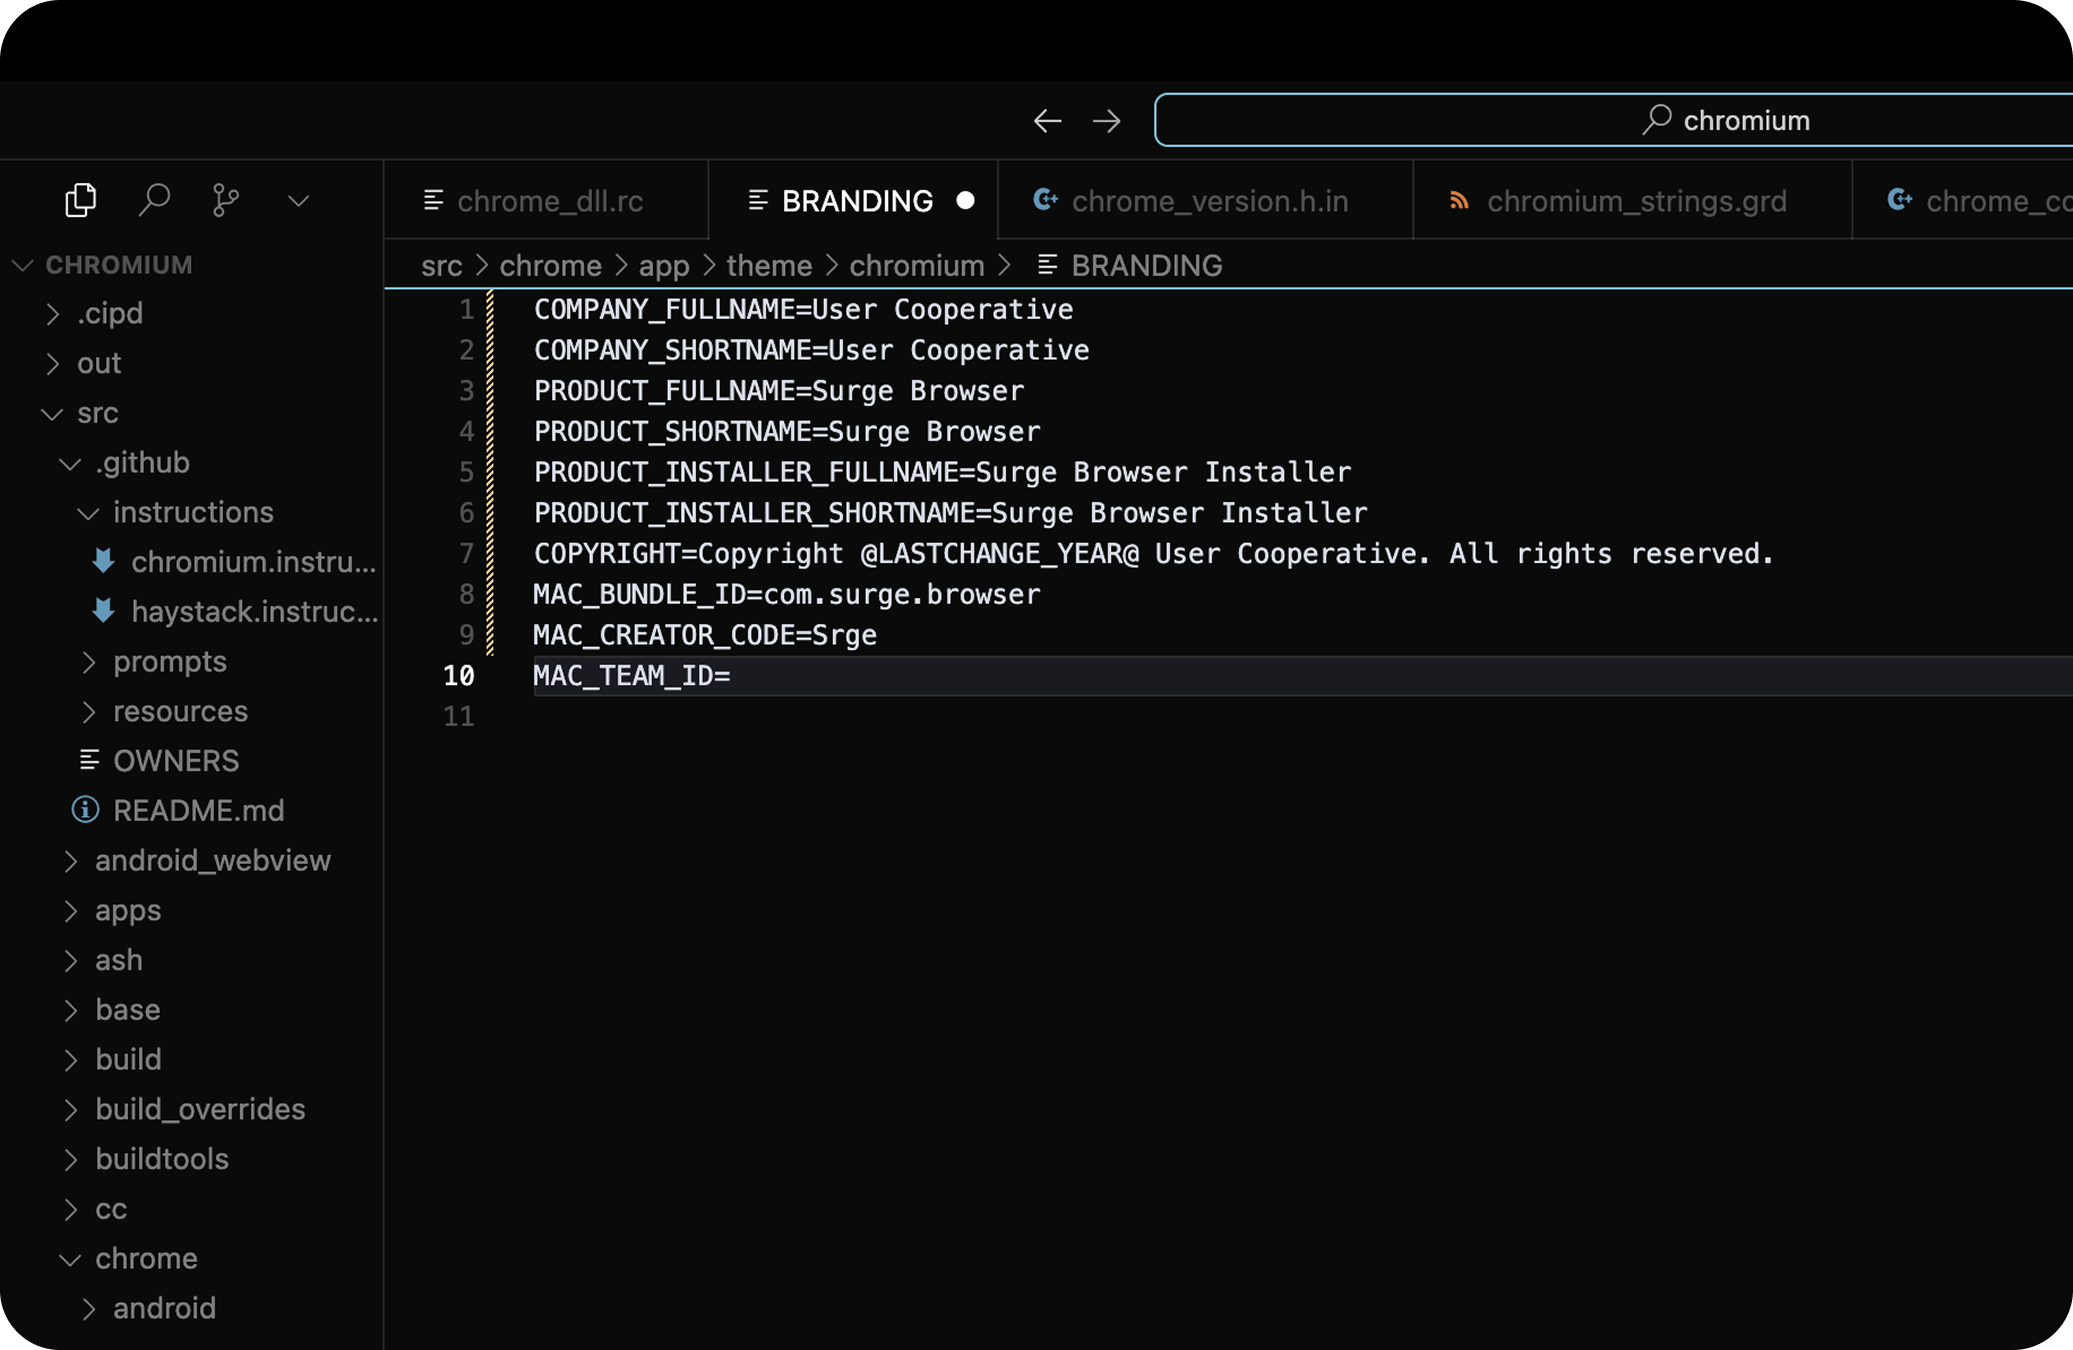2073x1350 pixels.
Task: Select 'chrome' in the breadcrumb path
Action: coord(551,266)
